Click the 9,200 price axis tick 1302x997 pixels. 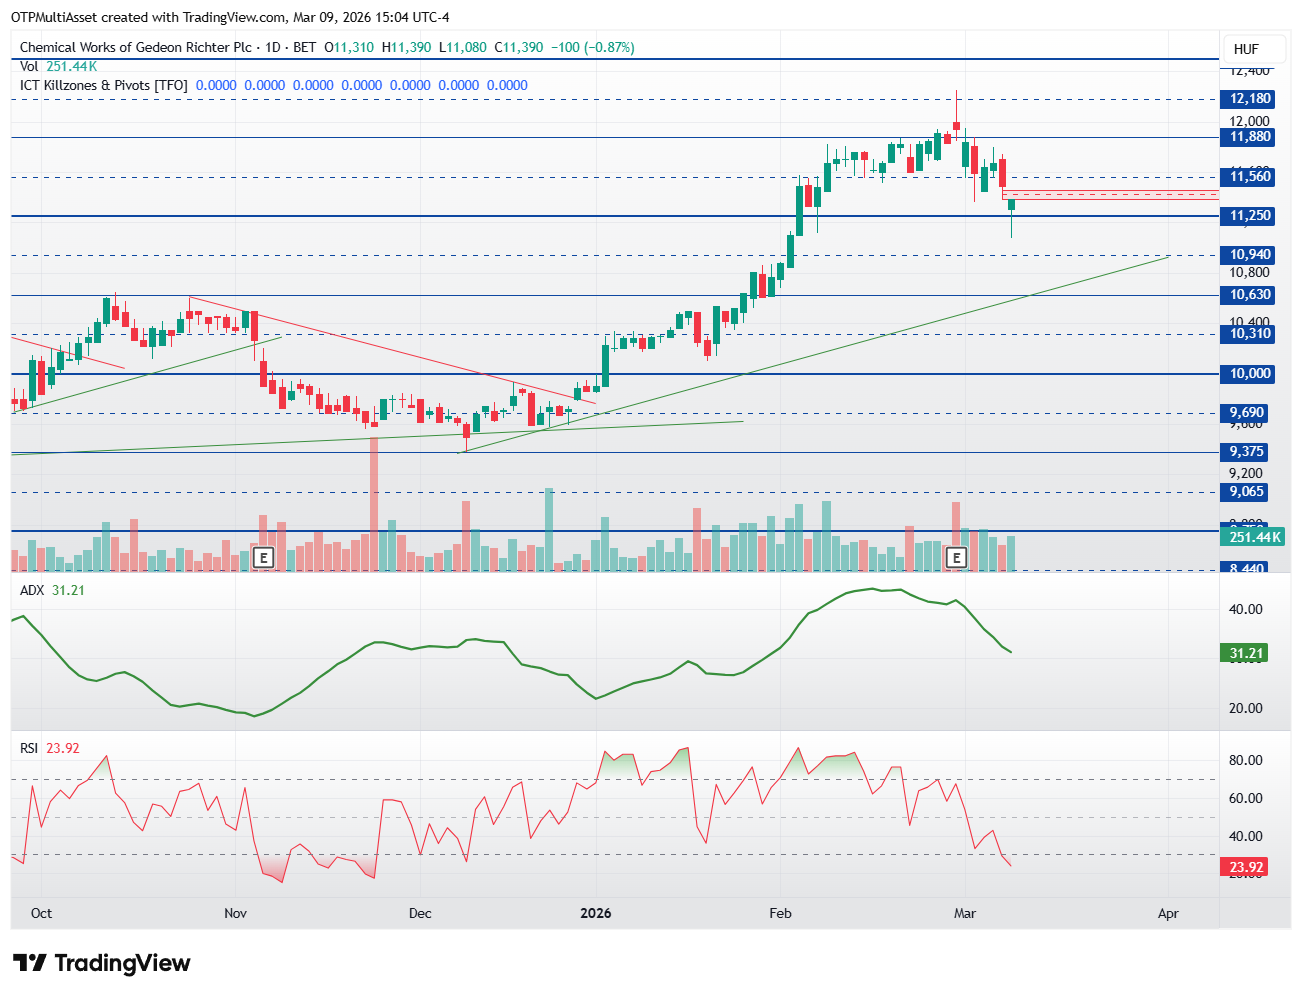tap(1246, 473)
